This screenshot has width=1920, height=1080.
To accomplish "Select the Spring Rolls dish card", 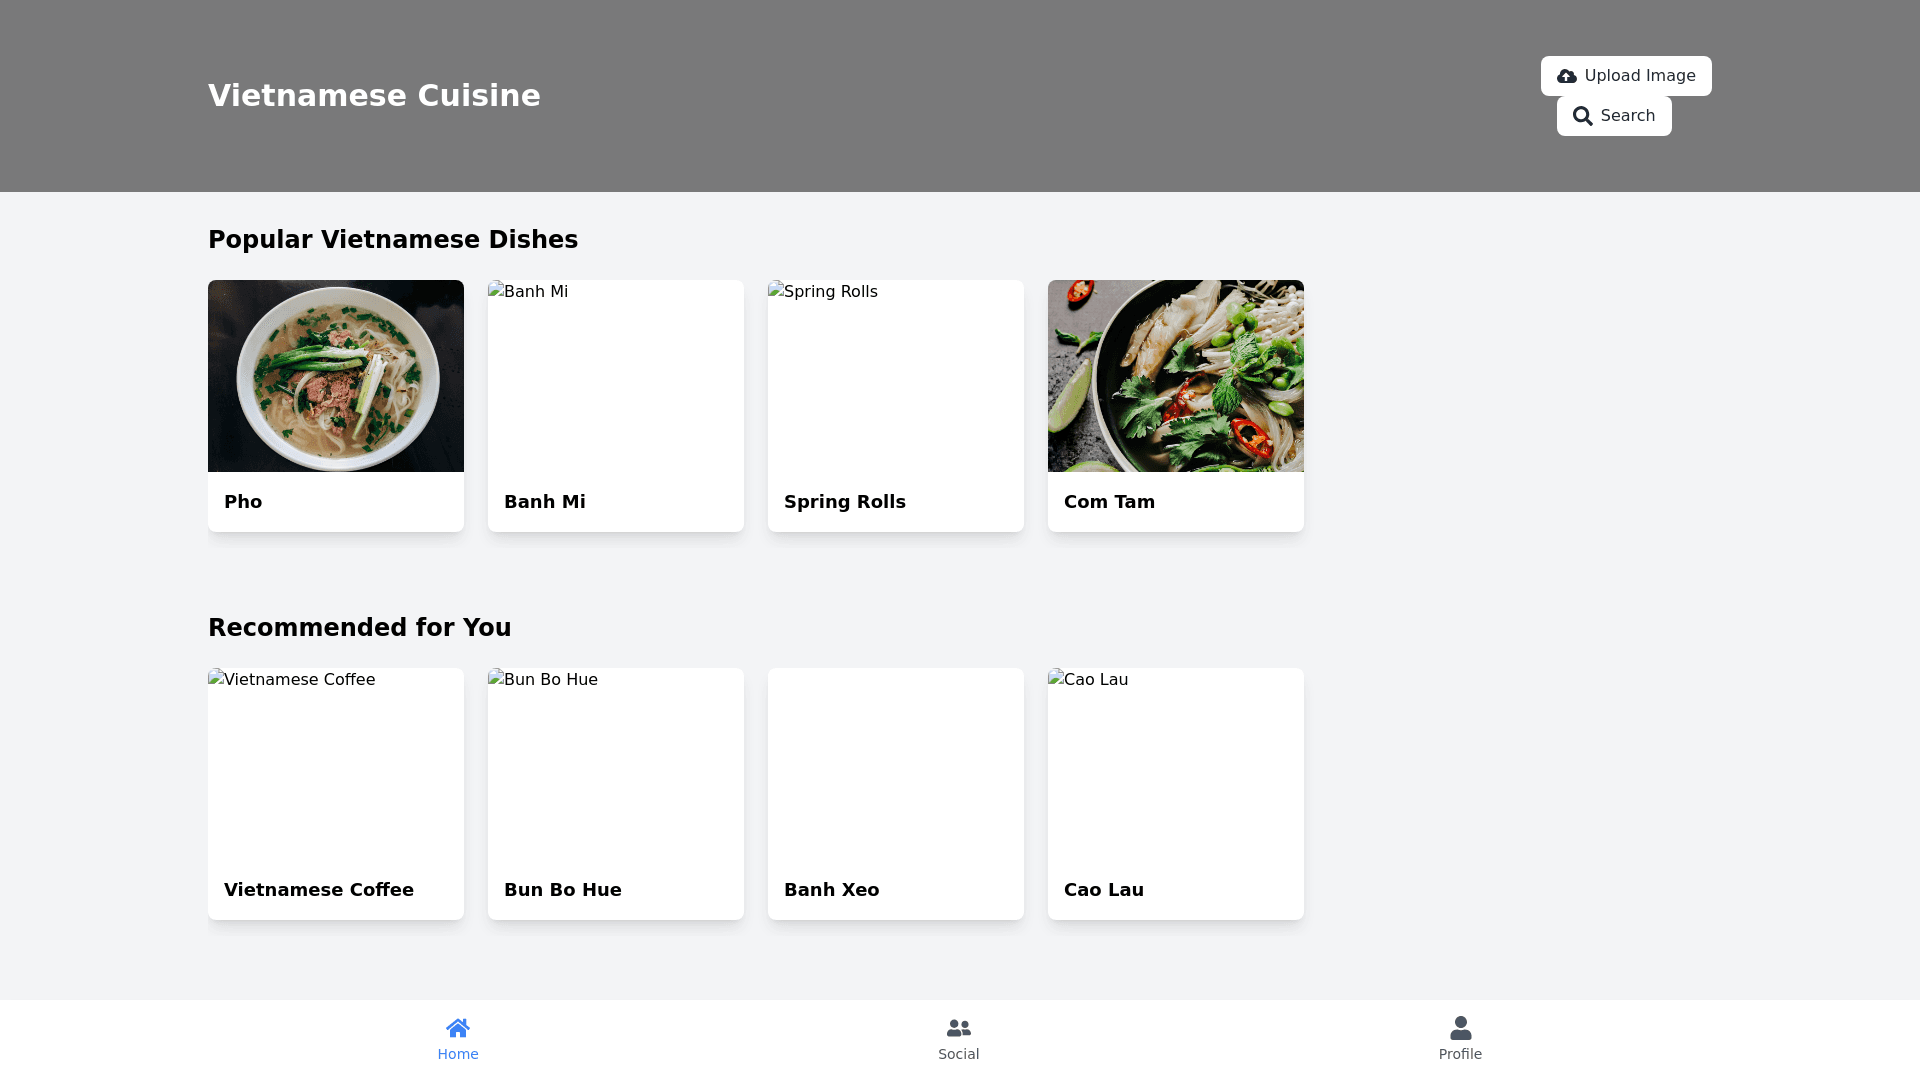I will click(896, 406).
